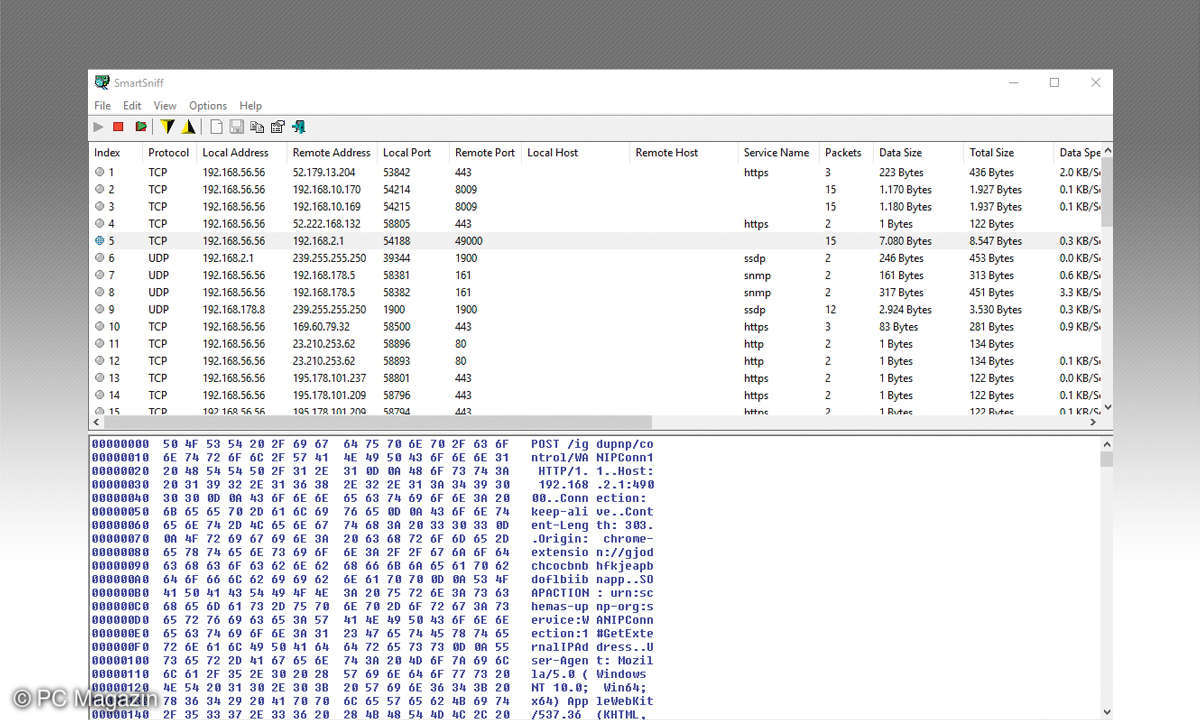This screenshot has height=720, width=1200.
Task: Open the Help menu
Action: point(251,105)
